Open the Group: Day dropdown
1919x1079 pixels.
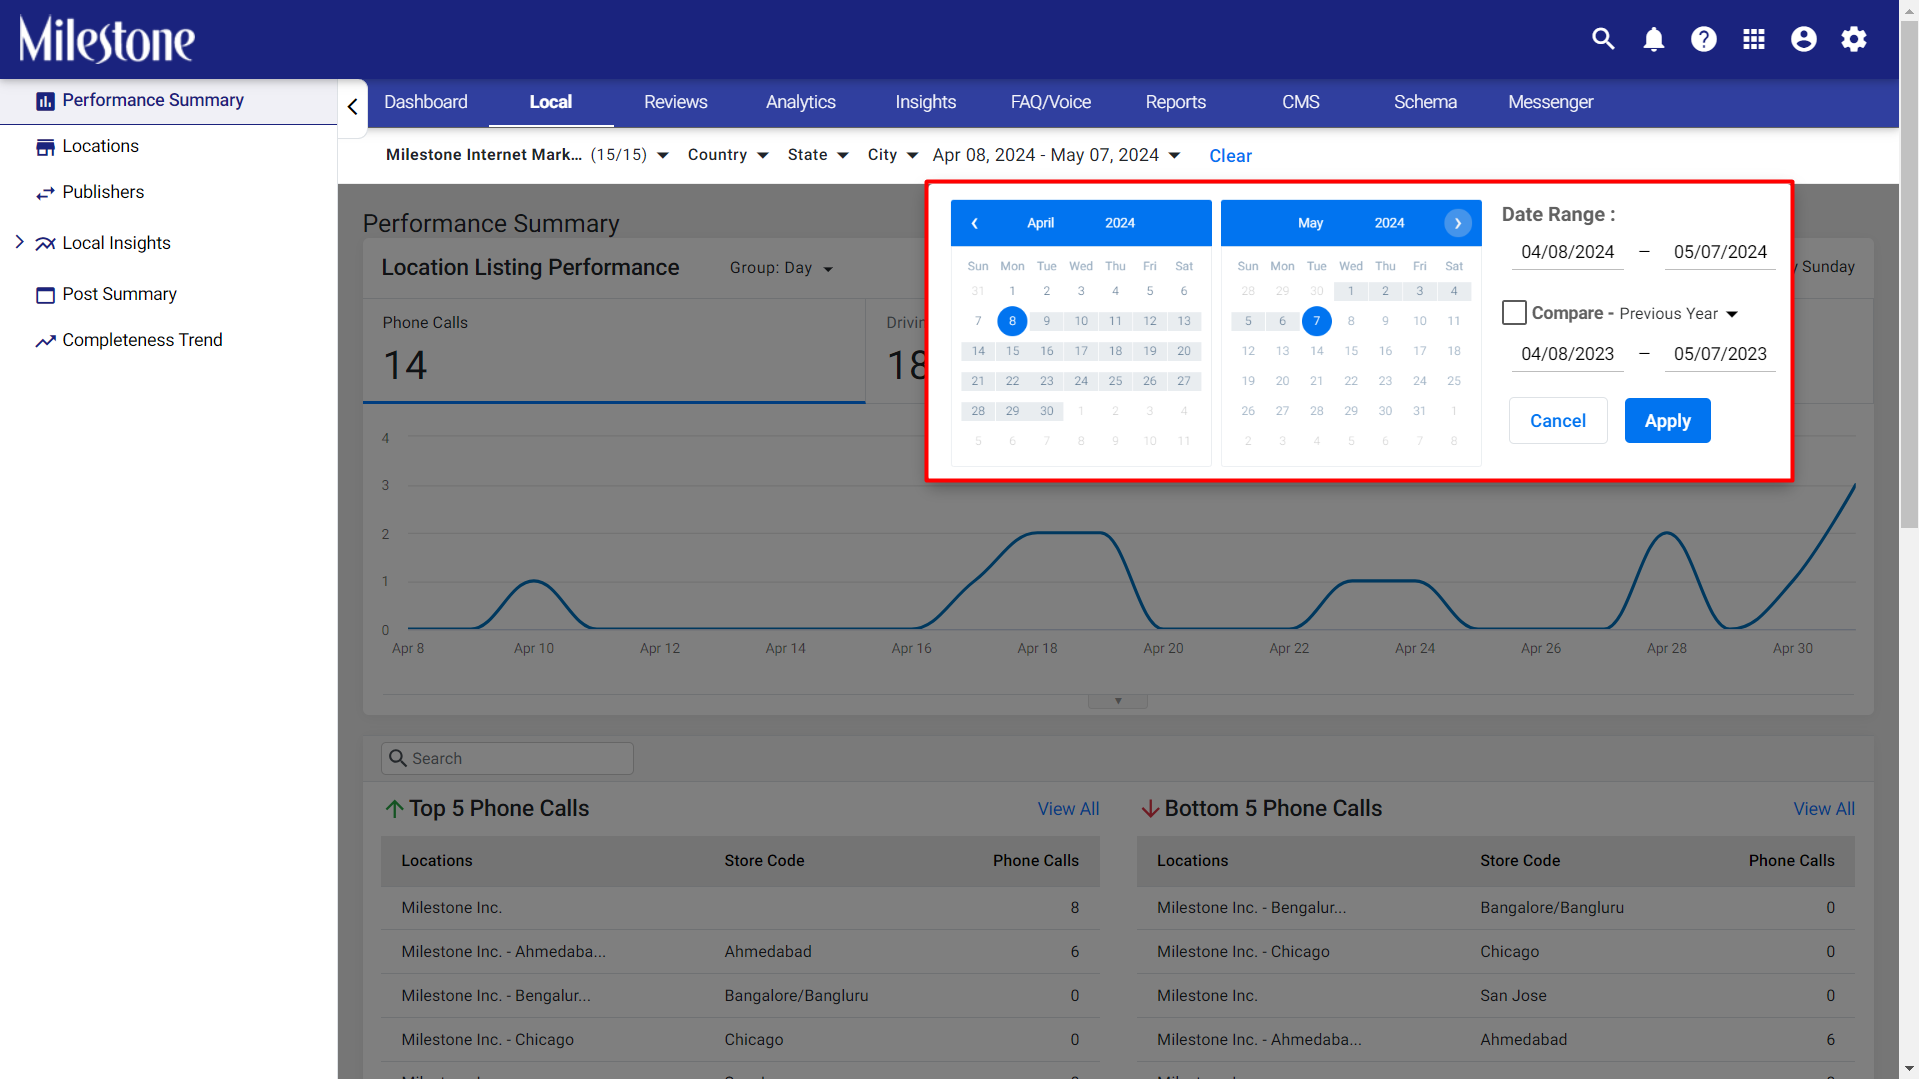pyautogui.click(x=781, y=268)
